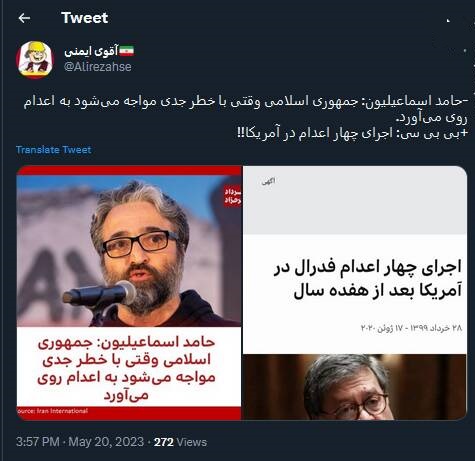
Task: Open the 272 Views count
Action: pos(180,442)
